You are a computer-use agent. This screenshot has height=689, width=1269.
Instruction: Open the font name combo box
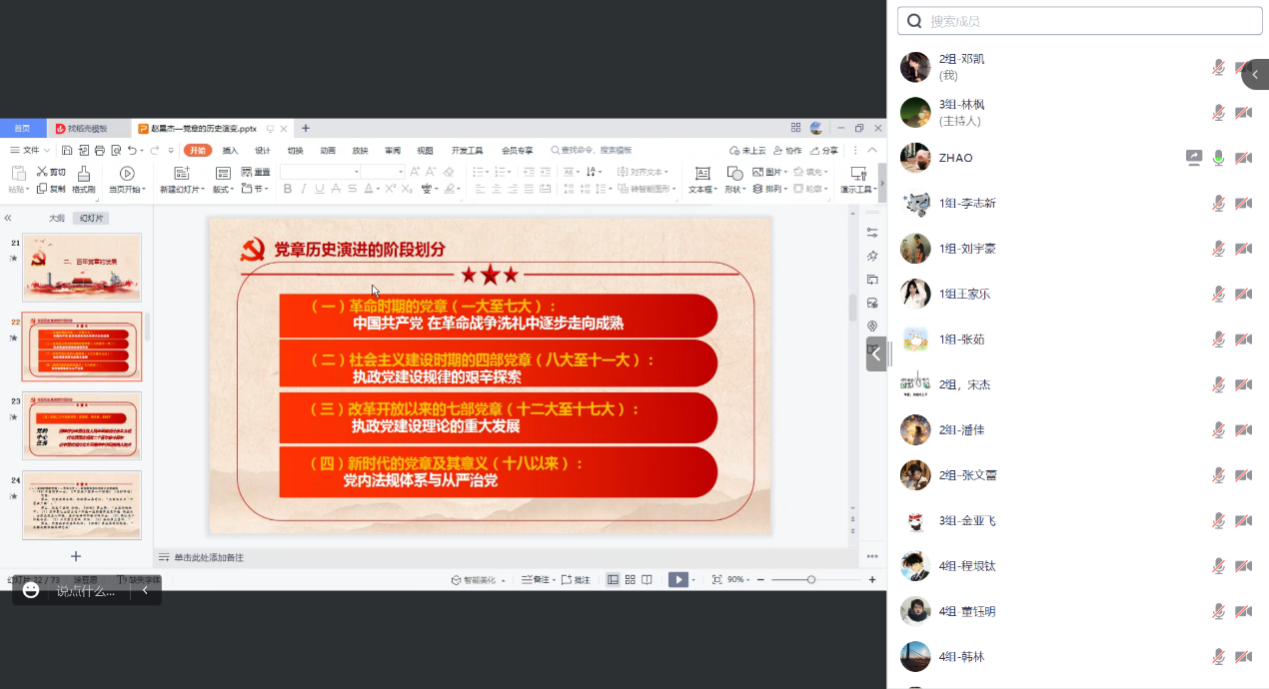click(320, 172)
